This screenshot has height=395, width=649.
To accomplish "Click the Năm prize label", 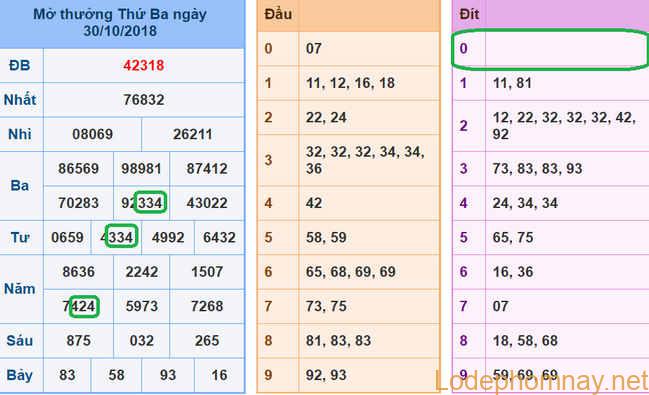I will 19,289.
